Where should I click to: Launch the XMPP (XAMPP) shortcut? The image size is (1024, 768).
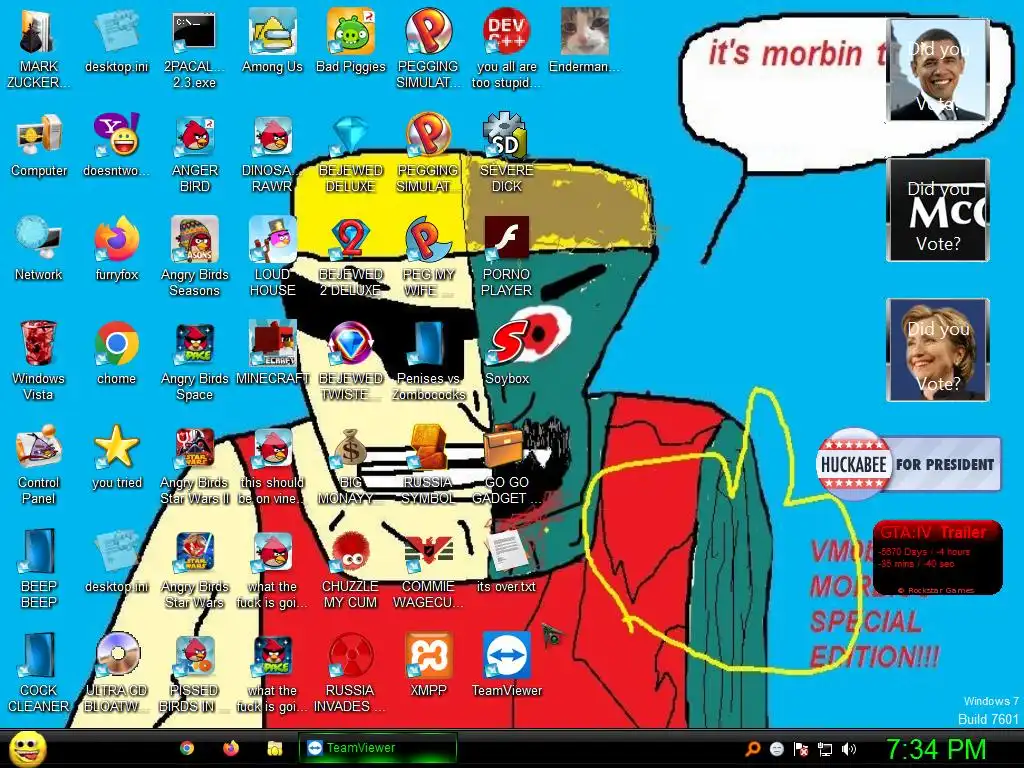[x=428, y=664]
